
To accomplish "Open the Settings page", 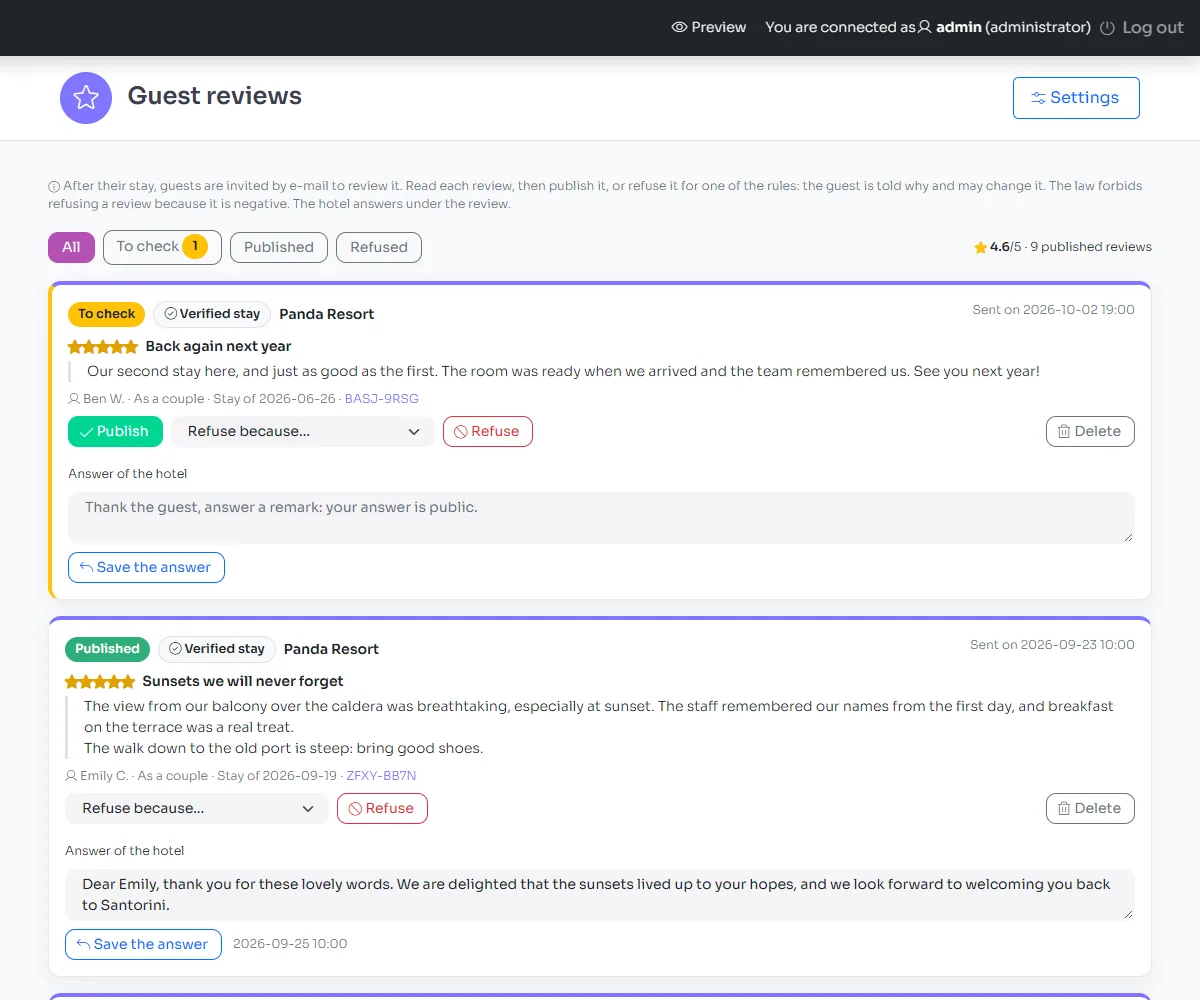I will coord(1076,98).
